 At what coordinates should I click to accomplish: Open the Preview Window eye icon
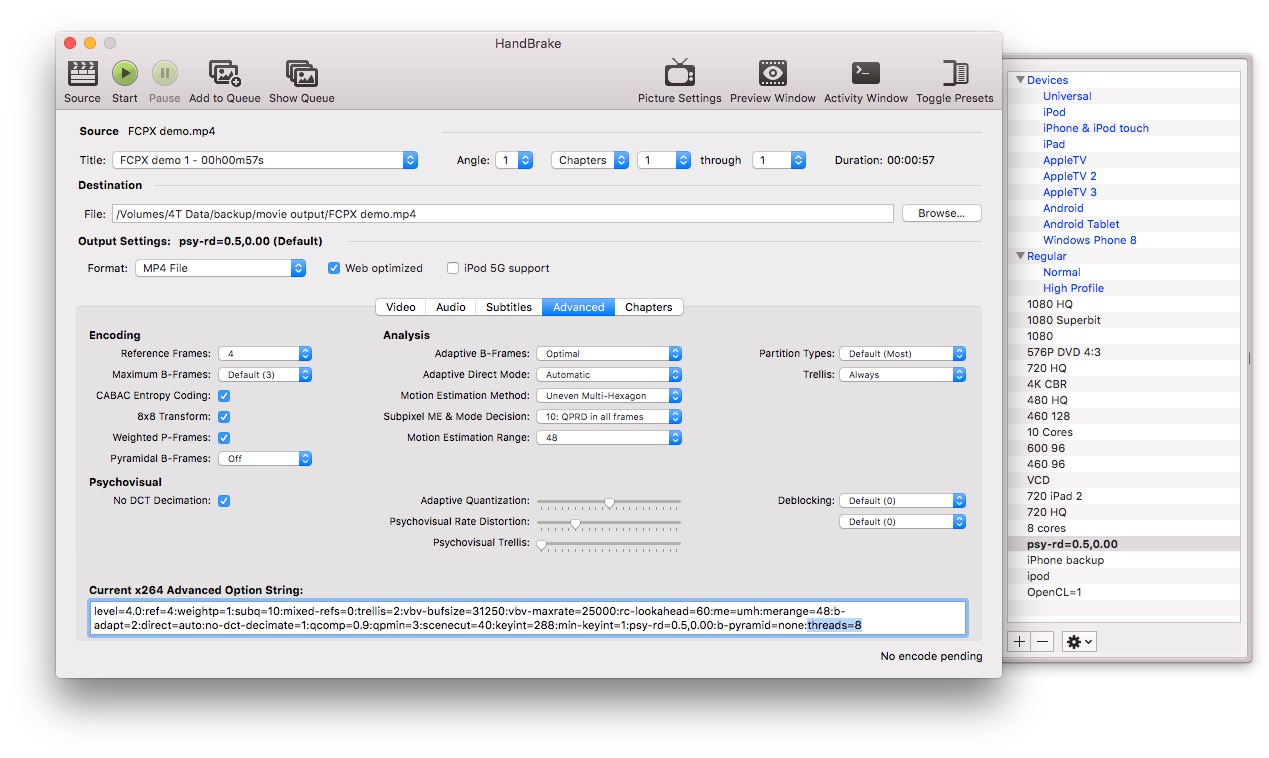click(773, 74)
